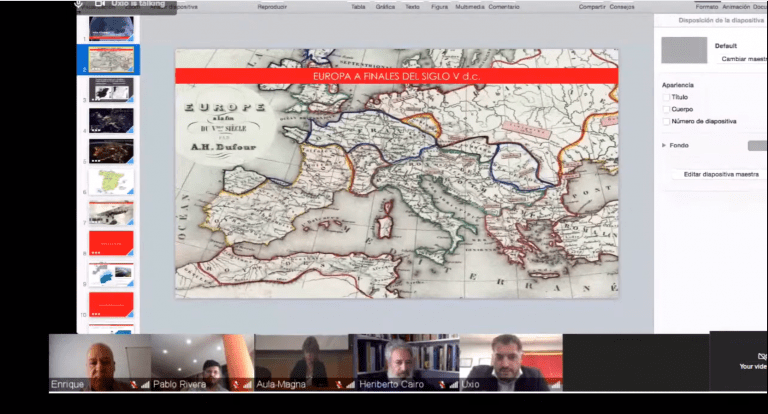
Task: Enable the Título checkbox
Action: [666, 97]
